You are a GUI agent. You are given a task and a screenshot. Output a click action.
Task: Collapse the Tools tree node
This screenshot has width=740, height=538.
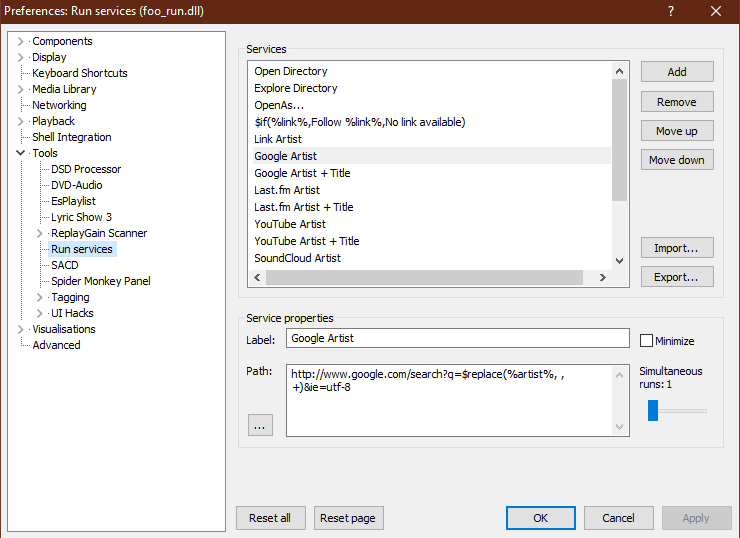click(x=21, y=153)
